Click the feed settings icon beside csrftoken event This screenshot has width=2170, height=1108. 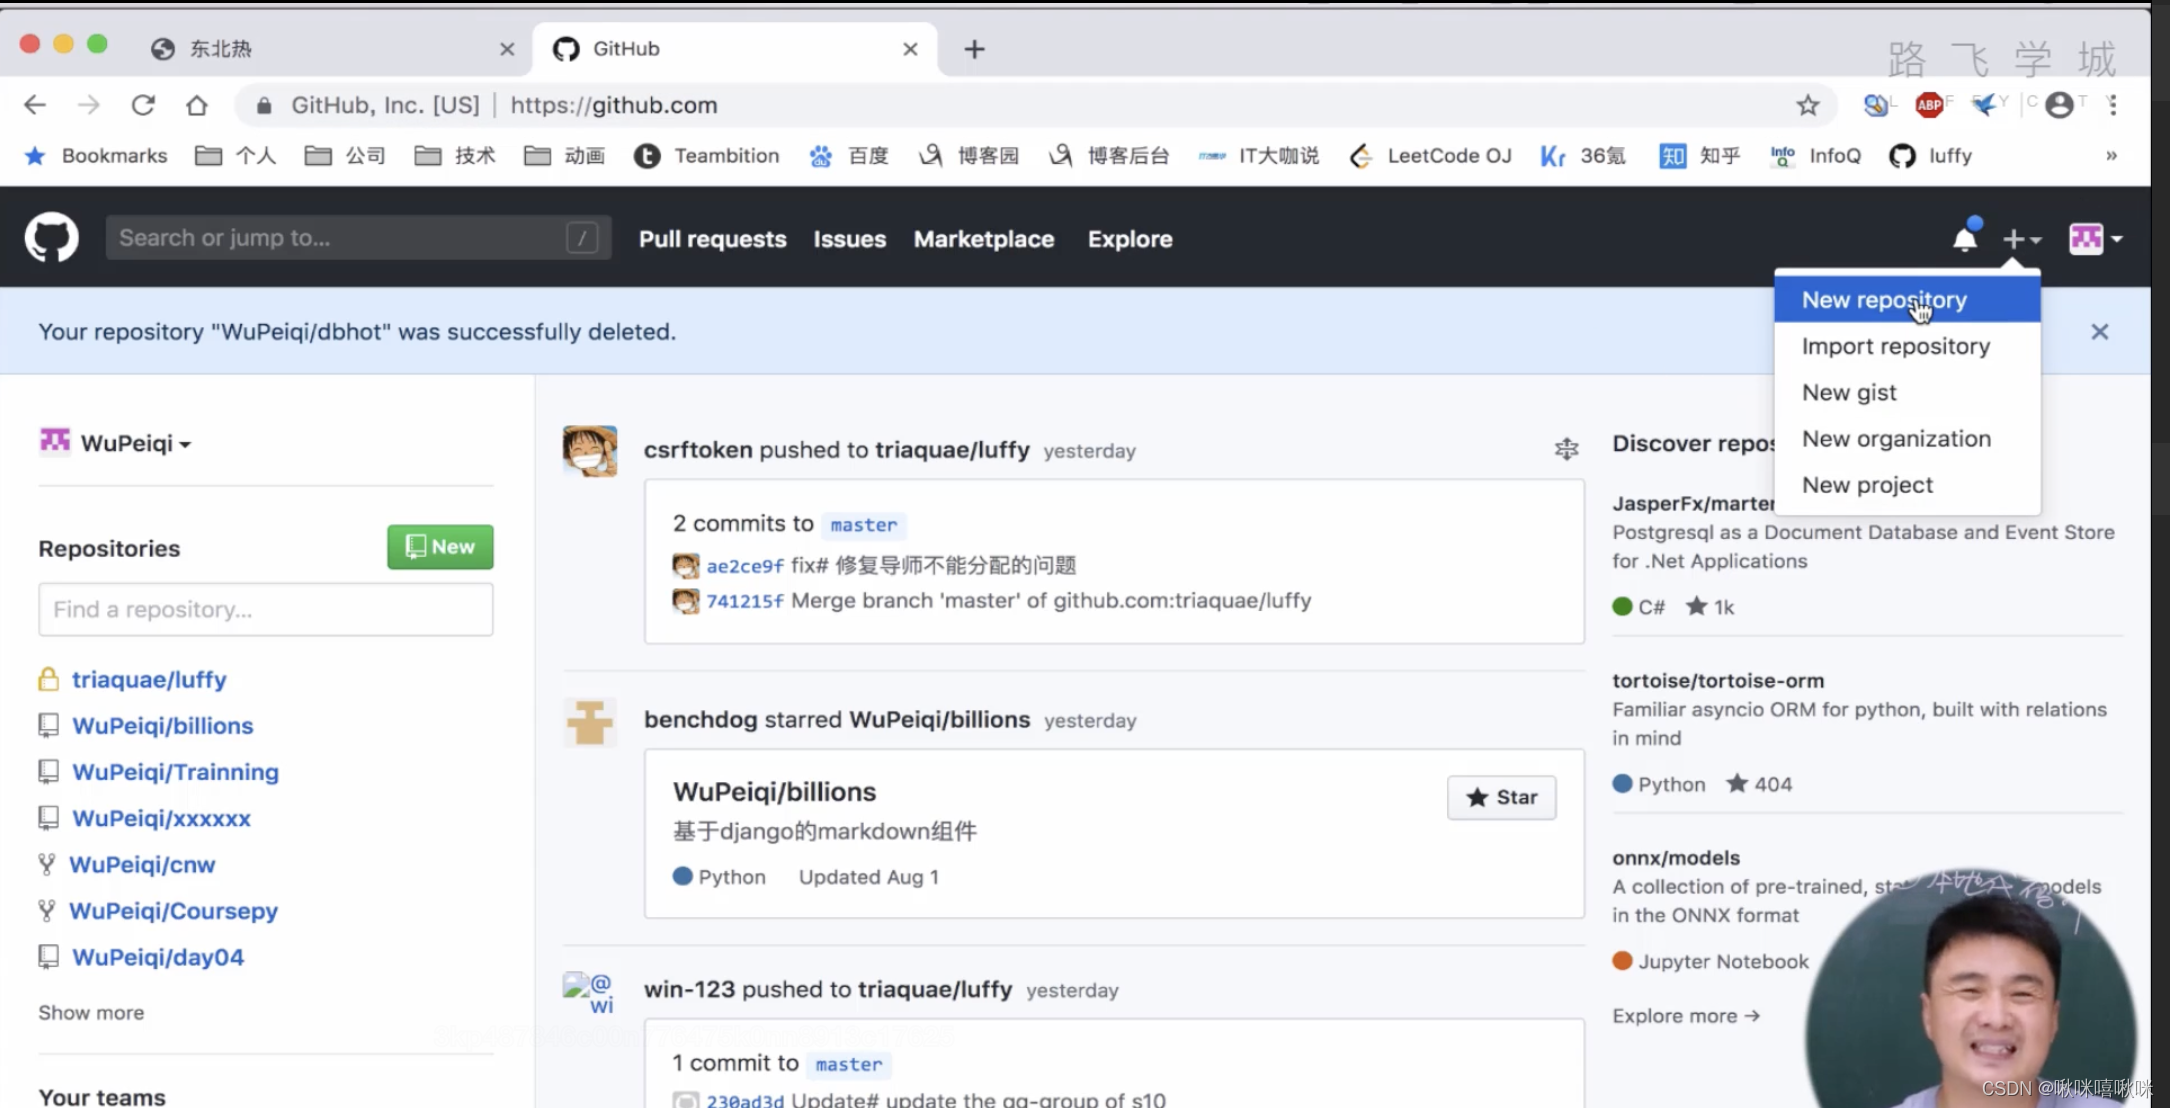(x=1567, y=450)
